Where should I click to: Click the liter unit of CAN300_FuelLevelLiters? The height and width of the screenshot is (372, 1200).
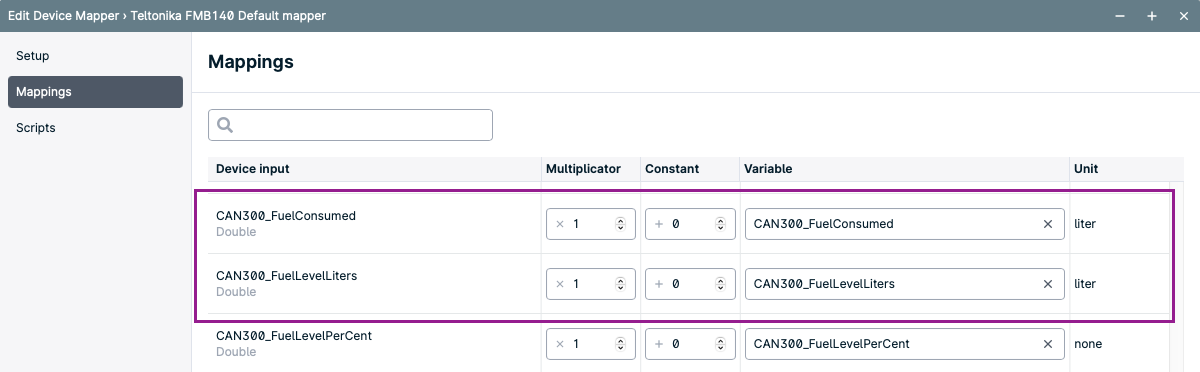coord(1085,284)
